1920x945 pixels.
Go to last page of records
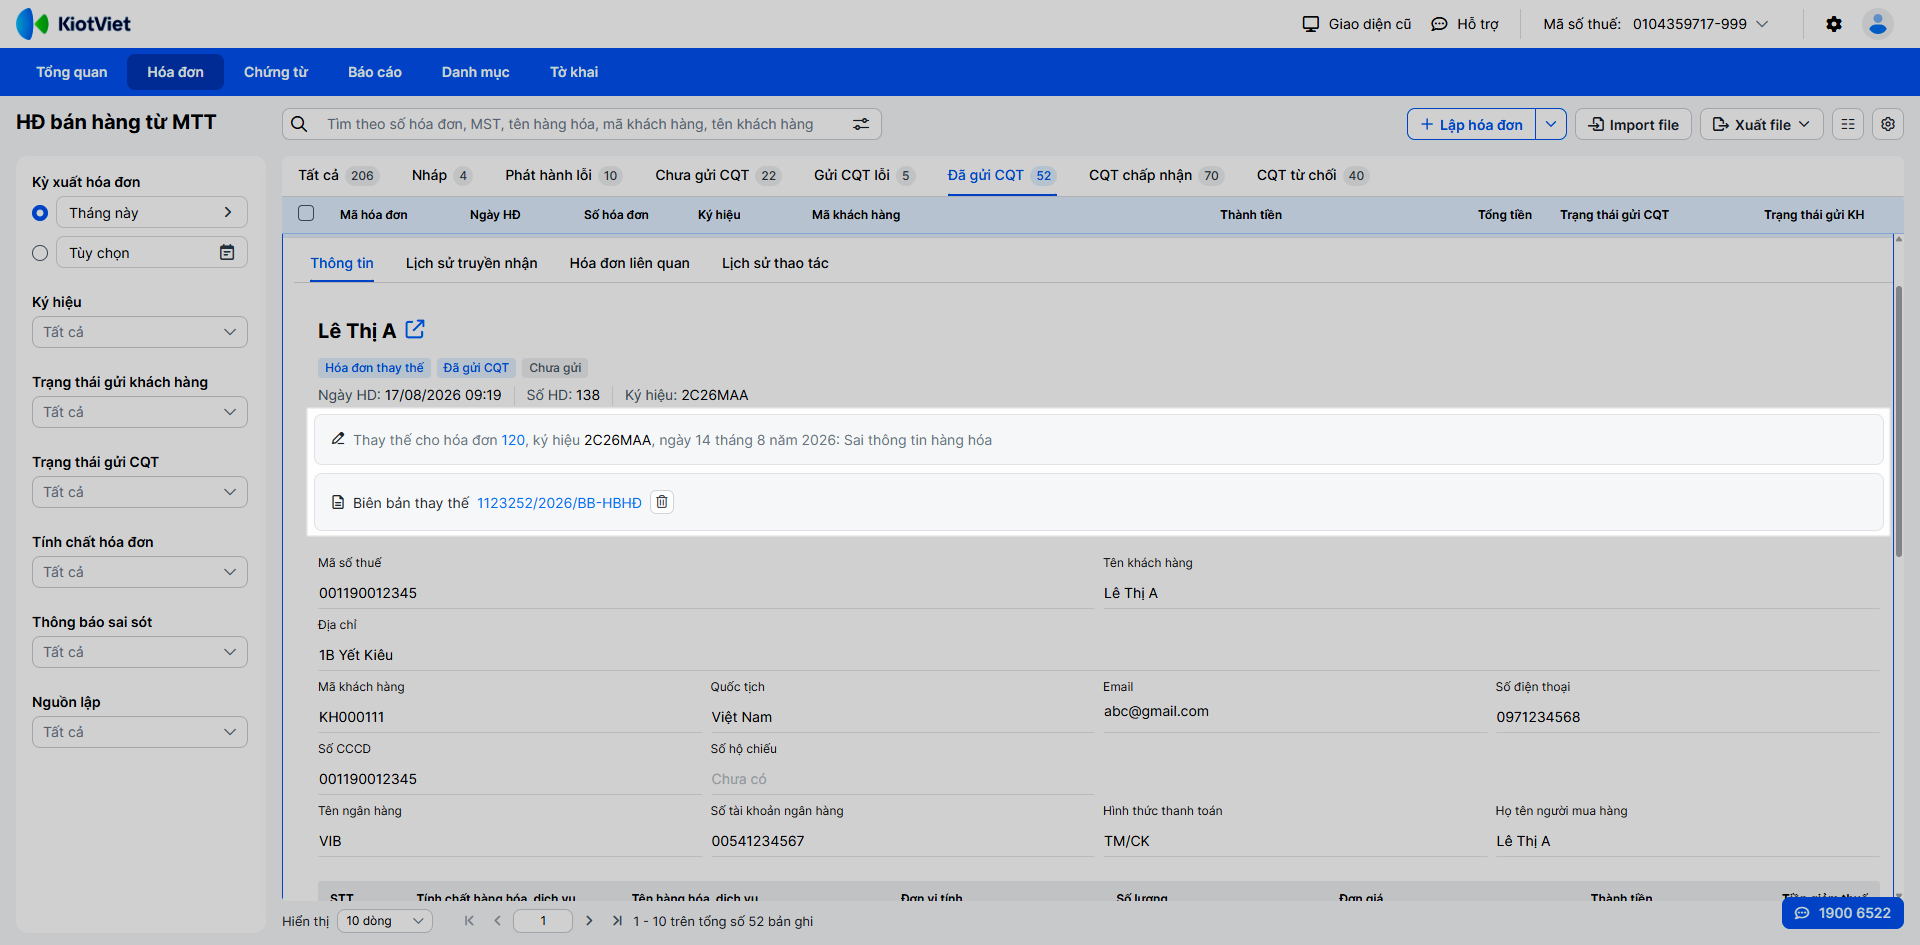(617, 921)
